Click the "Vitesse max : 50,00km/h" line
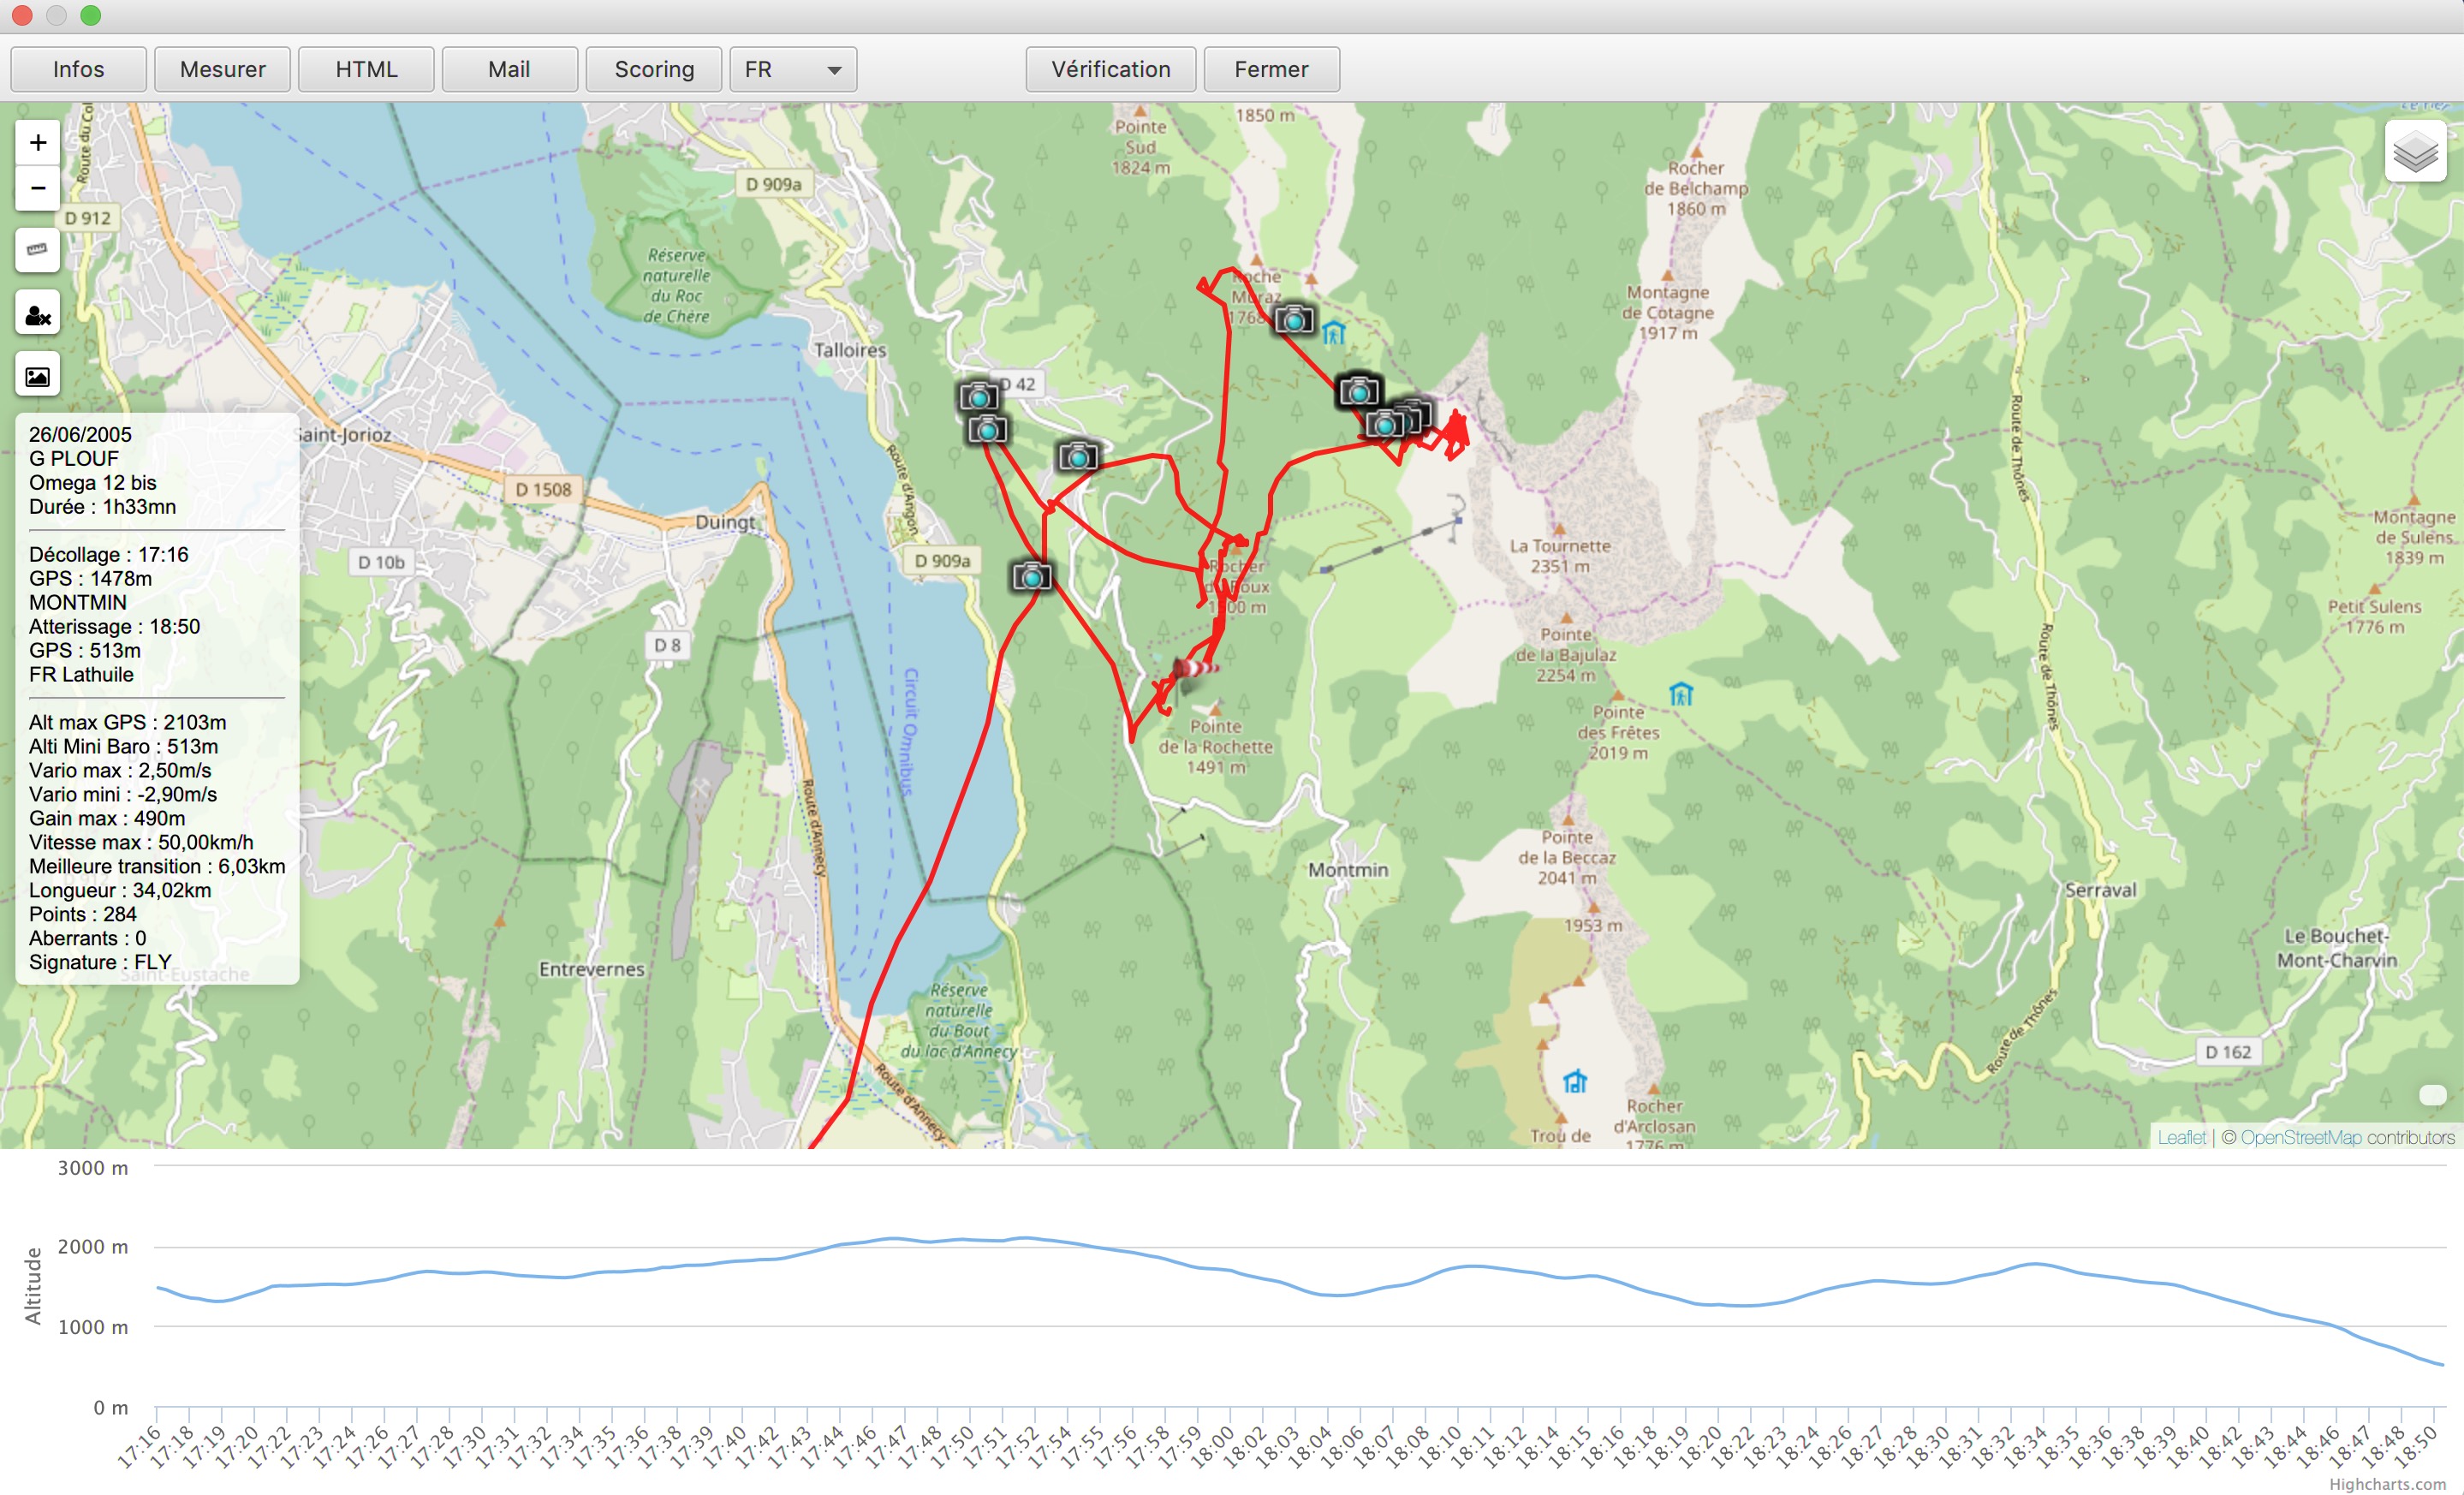The height and width of the screenshot is (1495, 2464). 141,842
